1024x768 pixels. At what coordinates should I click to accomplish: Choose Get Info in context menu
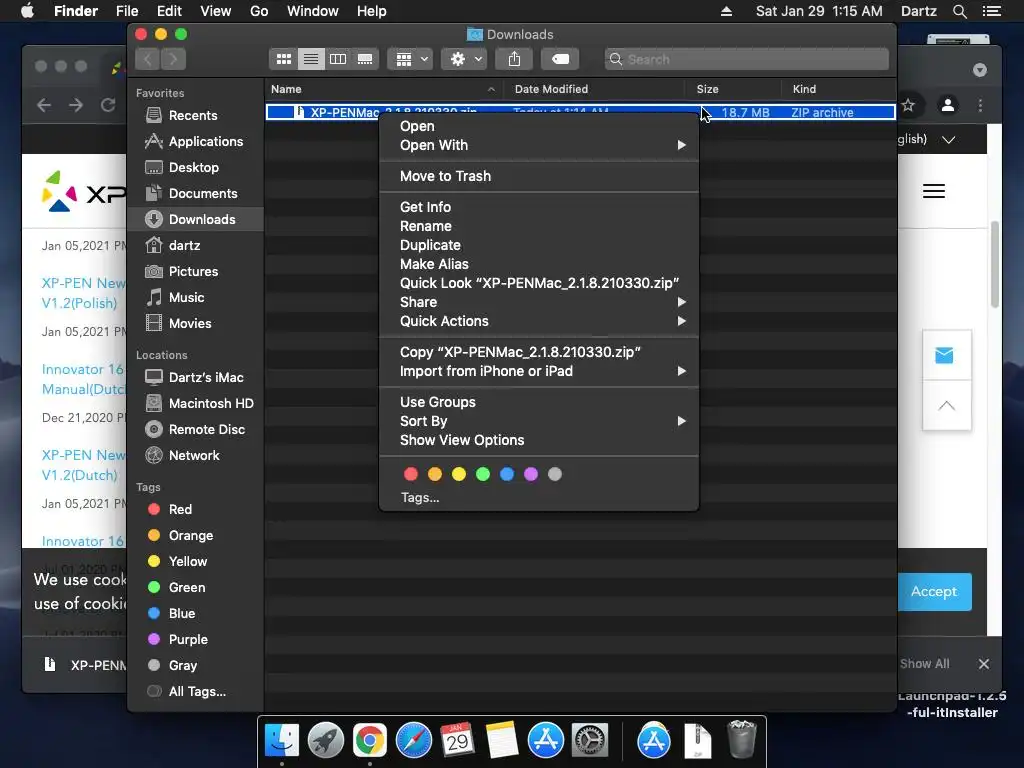(539, 207)
